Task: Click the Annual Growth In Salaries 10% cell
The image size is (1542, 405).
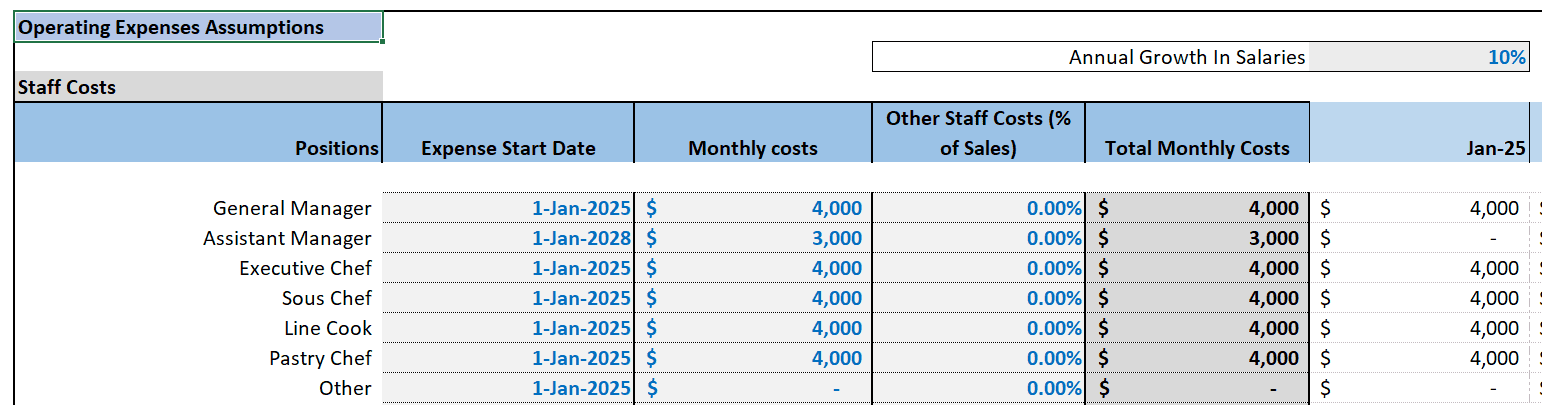Action: point(1419,57)
